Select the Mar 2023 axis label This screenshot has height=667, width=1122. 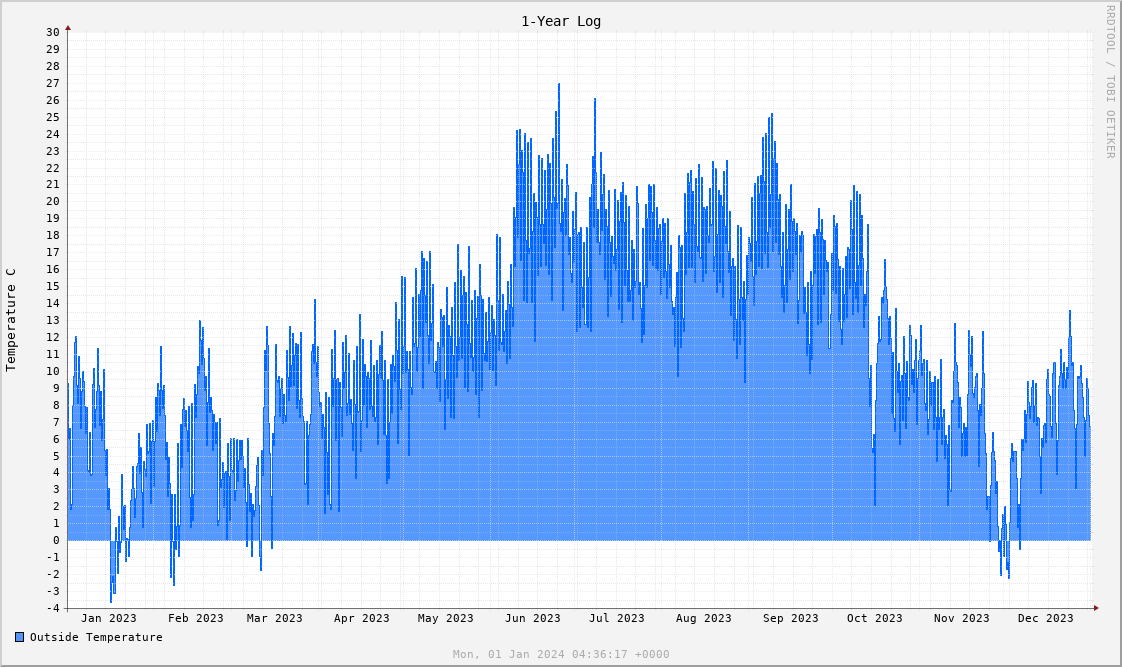click(274, 618)
